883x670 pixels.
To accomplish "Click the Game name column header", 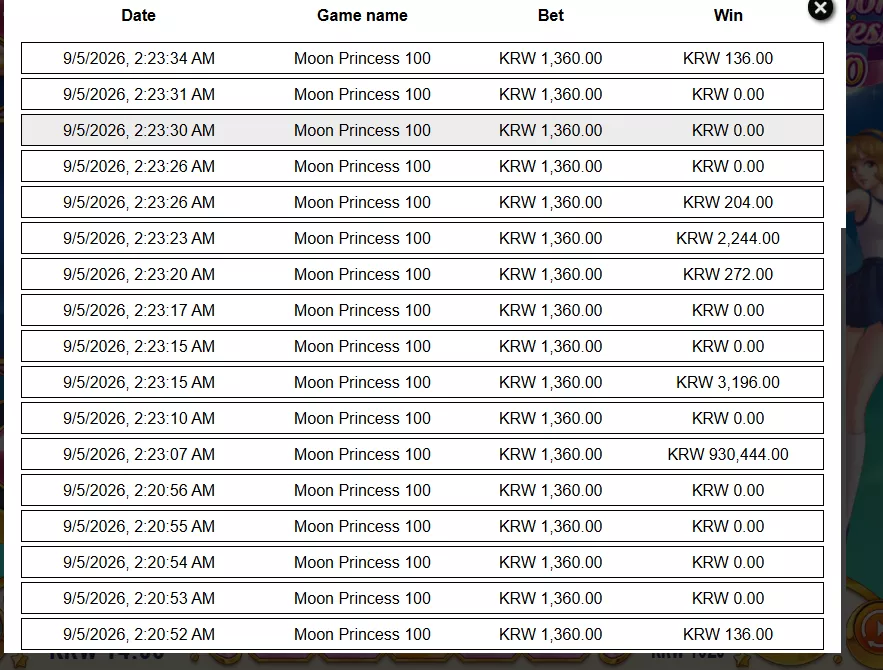I will coord(362,15).
